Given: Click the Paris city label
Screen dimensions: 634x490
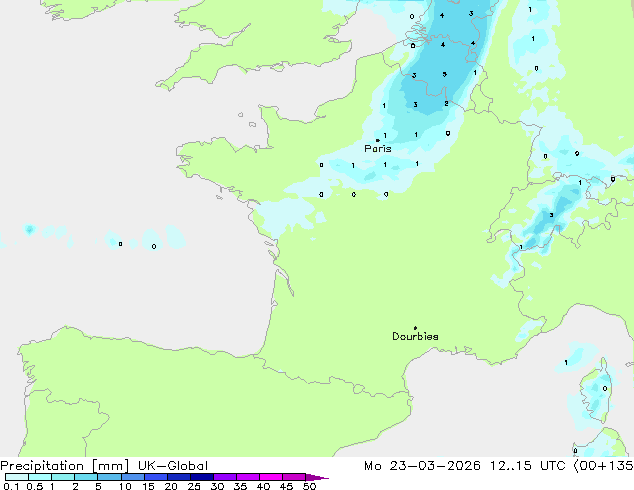Looking at the screenshot, I should pos(378,149).
